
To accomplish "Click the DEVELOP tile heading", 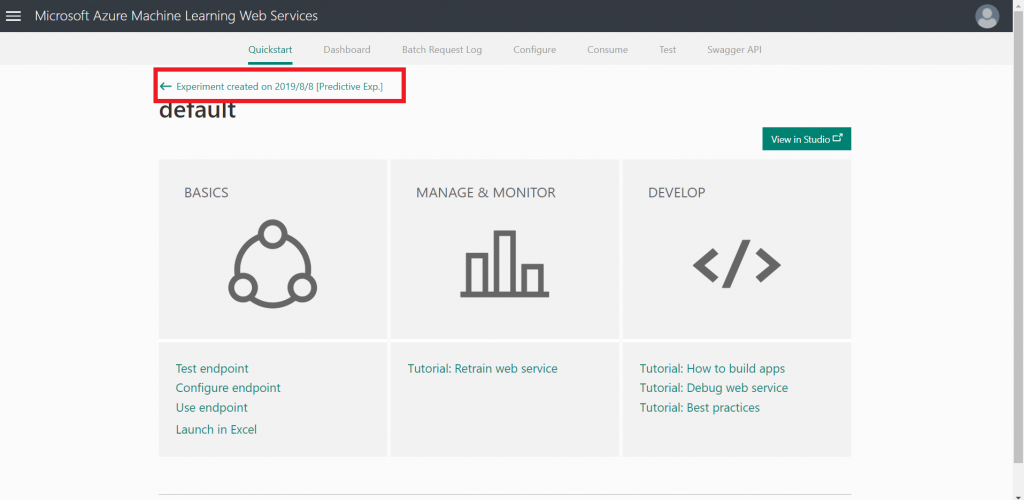I will (677, 193).
